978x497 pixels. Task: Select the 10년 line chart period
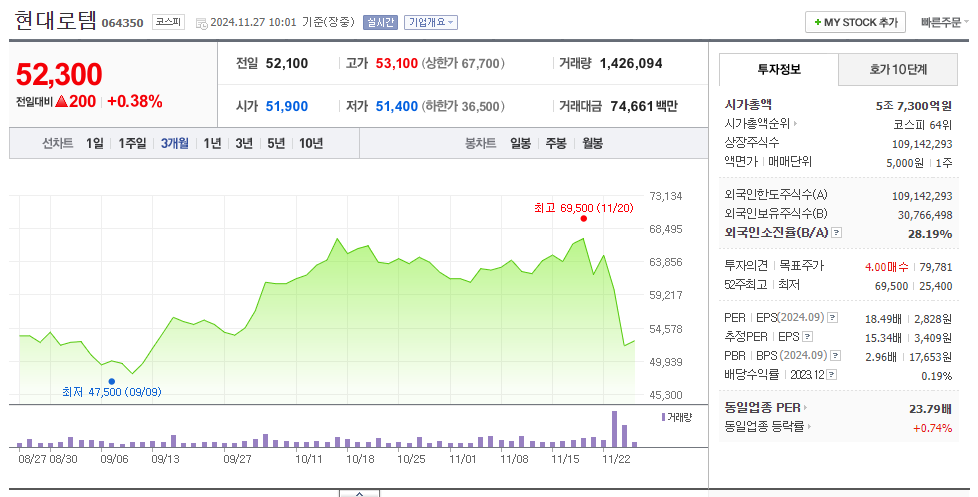coord(311,143)
